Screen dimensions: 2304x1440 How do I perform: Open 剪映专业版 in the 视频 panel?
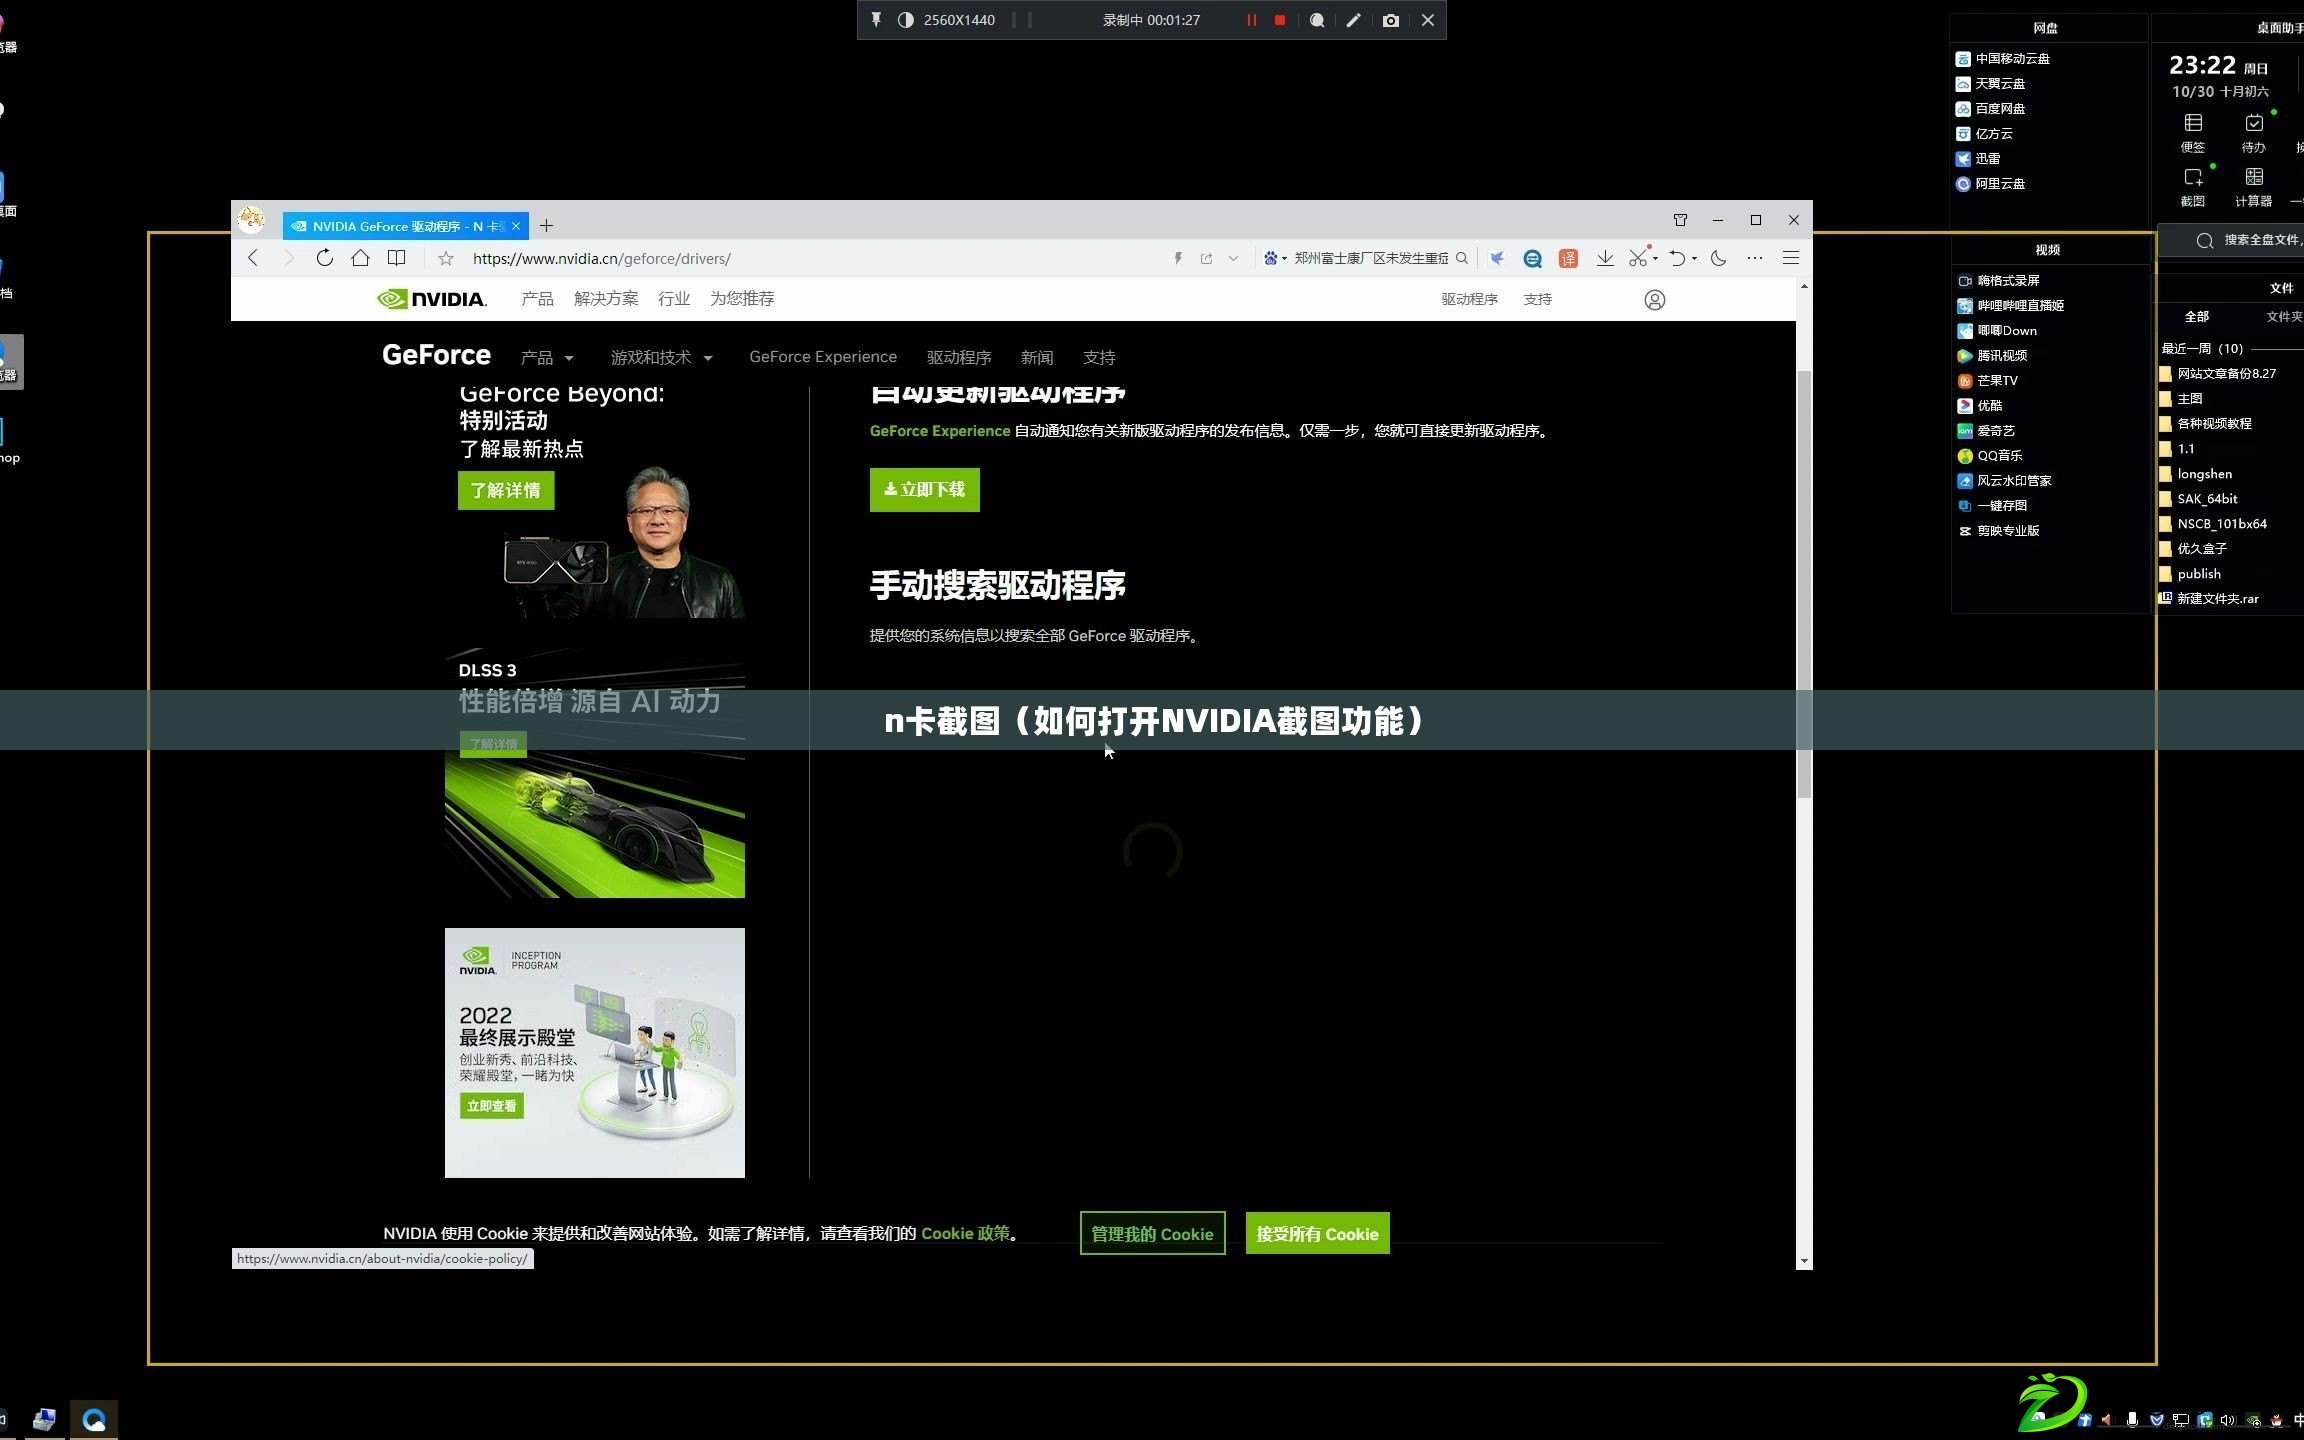tap(1998, 531)
